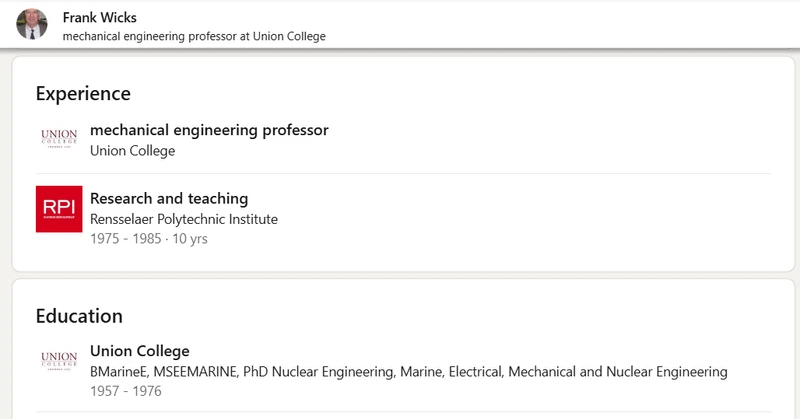The height and width of the screenshot is (419, 800).
Task: Click the Frank Wicks name in header
Action: tap(99, 18)
